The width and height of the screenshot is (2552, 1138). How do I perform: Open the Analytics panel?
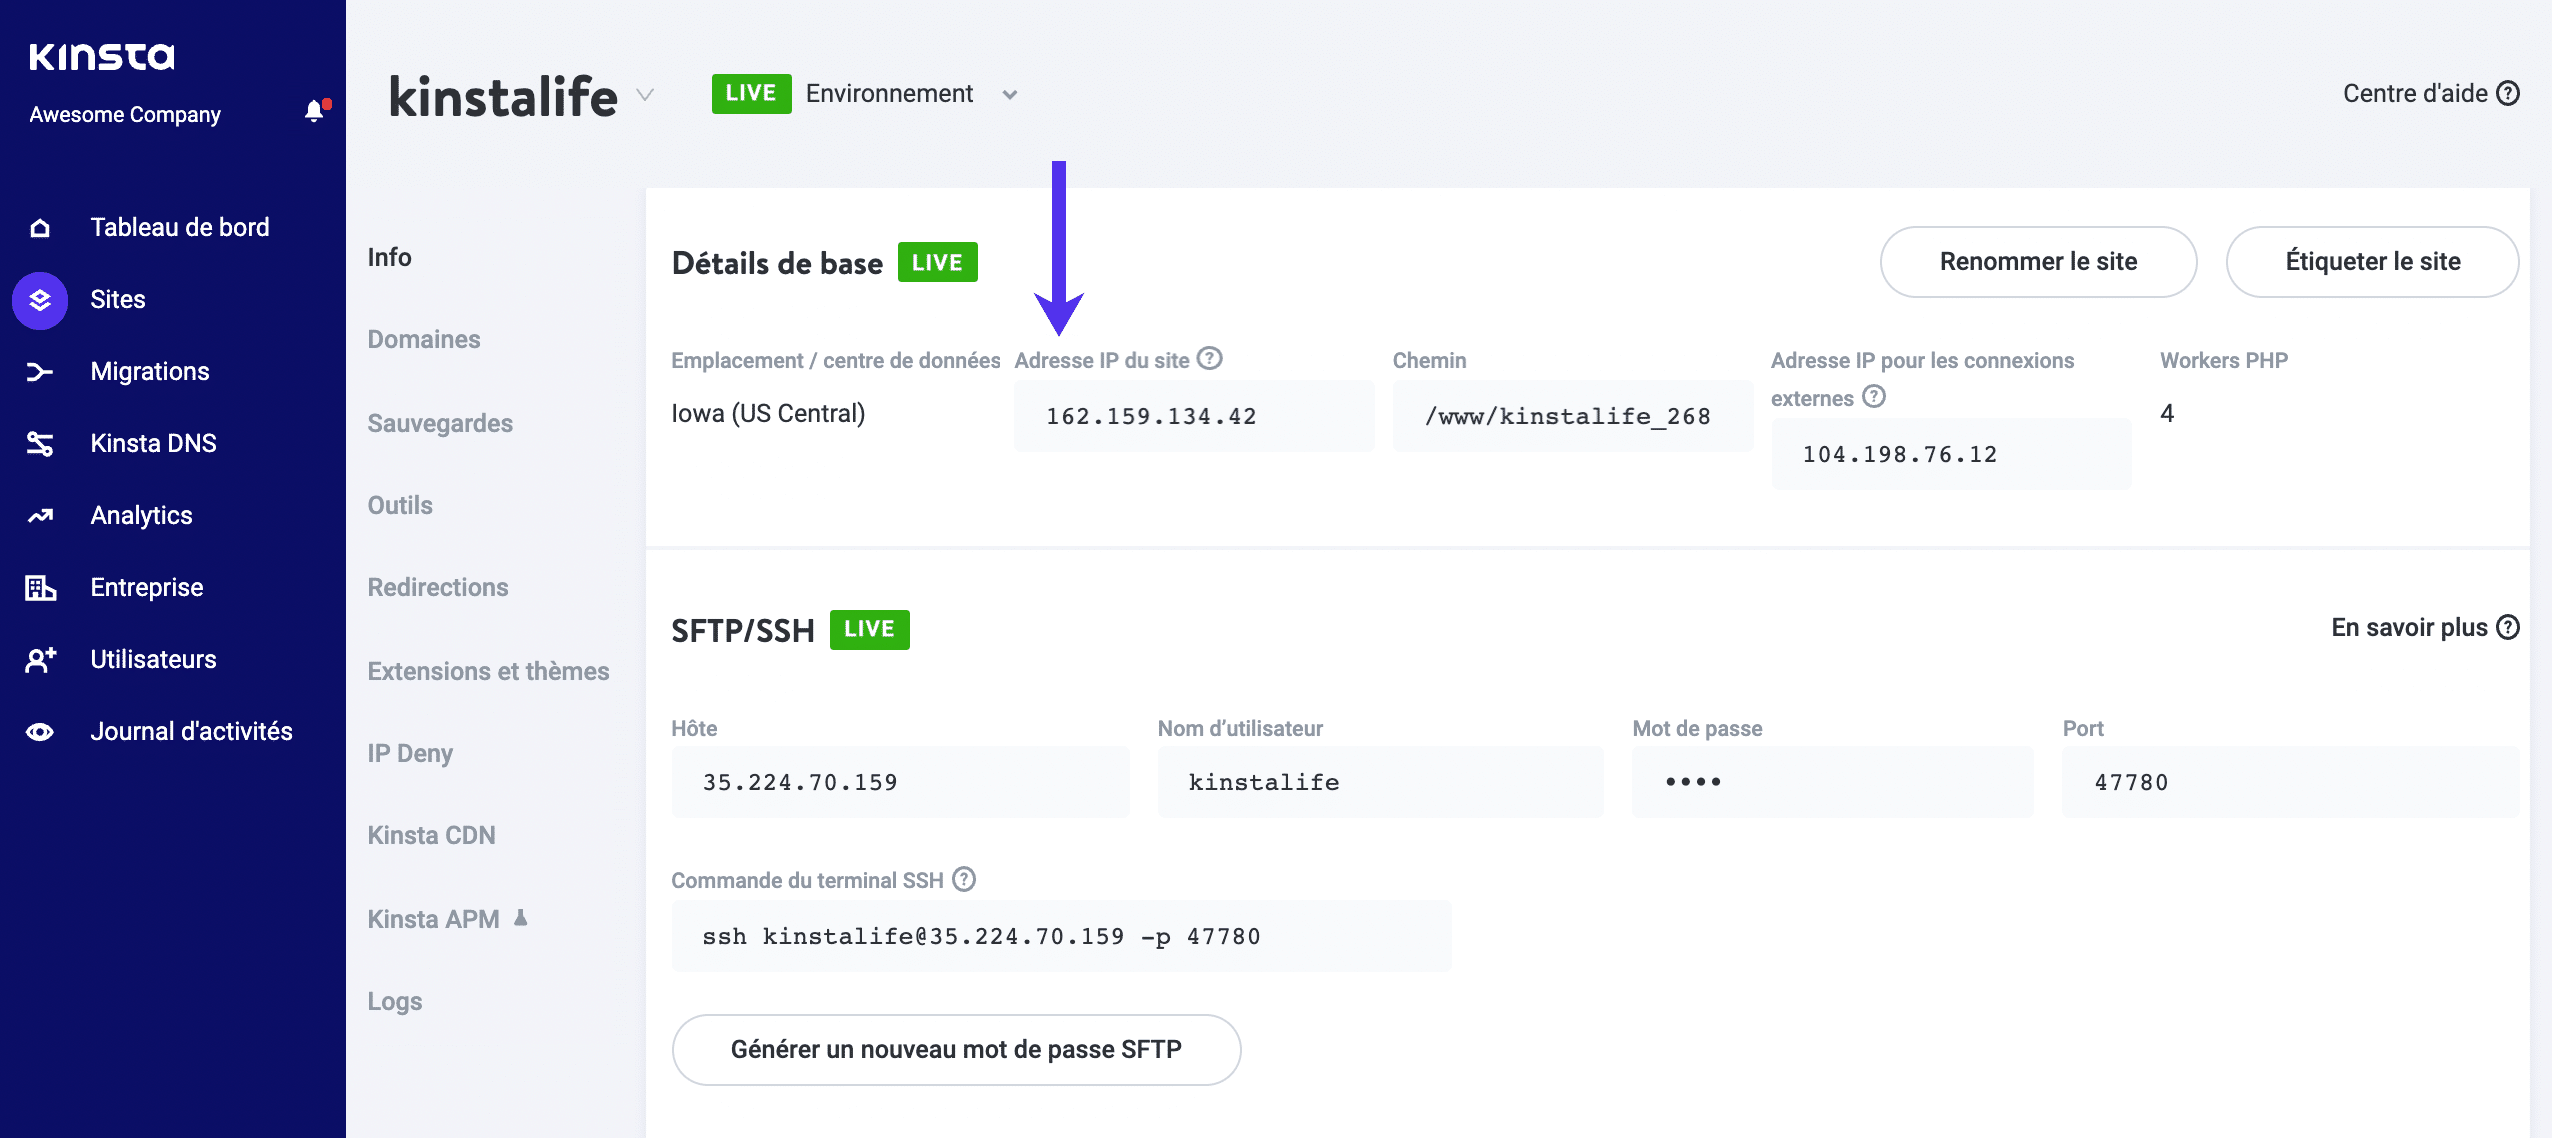click(x=140, y=514)
